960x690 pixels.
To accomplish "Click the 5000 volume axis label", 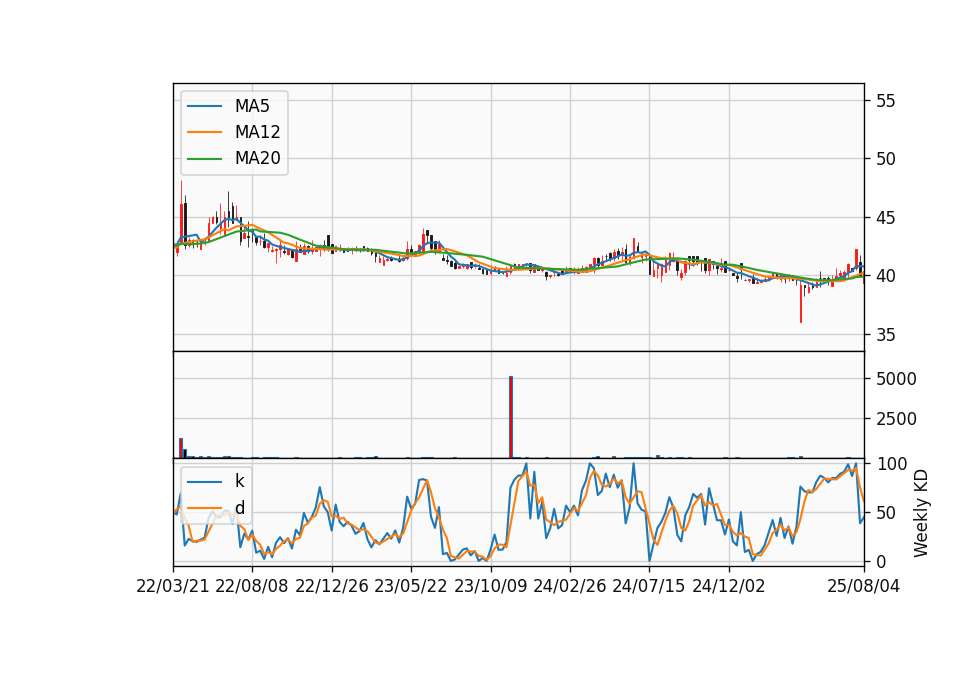I will pyautogui.click(x=896, y=379).
